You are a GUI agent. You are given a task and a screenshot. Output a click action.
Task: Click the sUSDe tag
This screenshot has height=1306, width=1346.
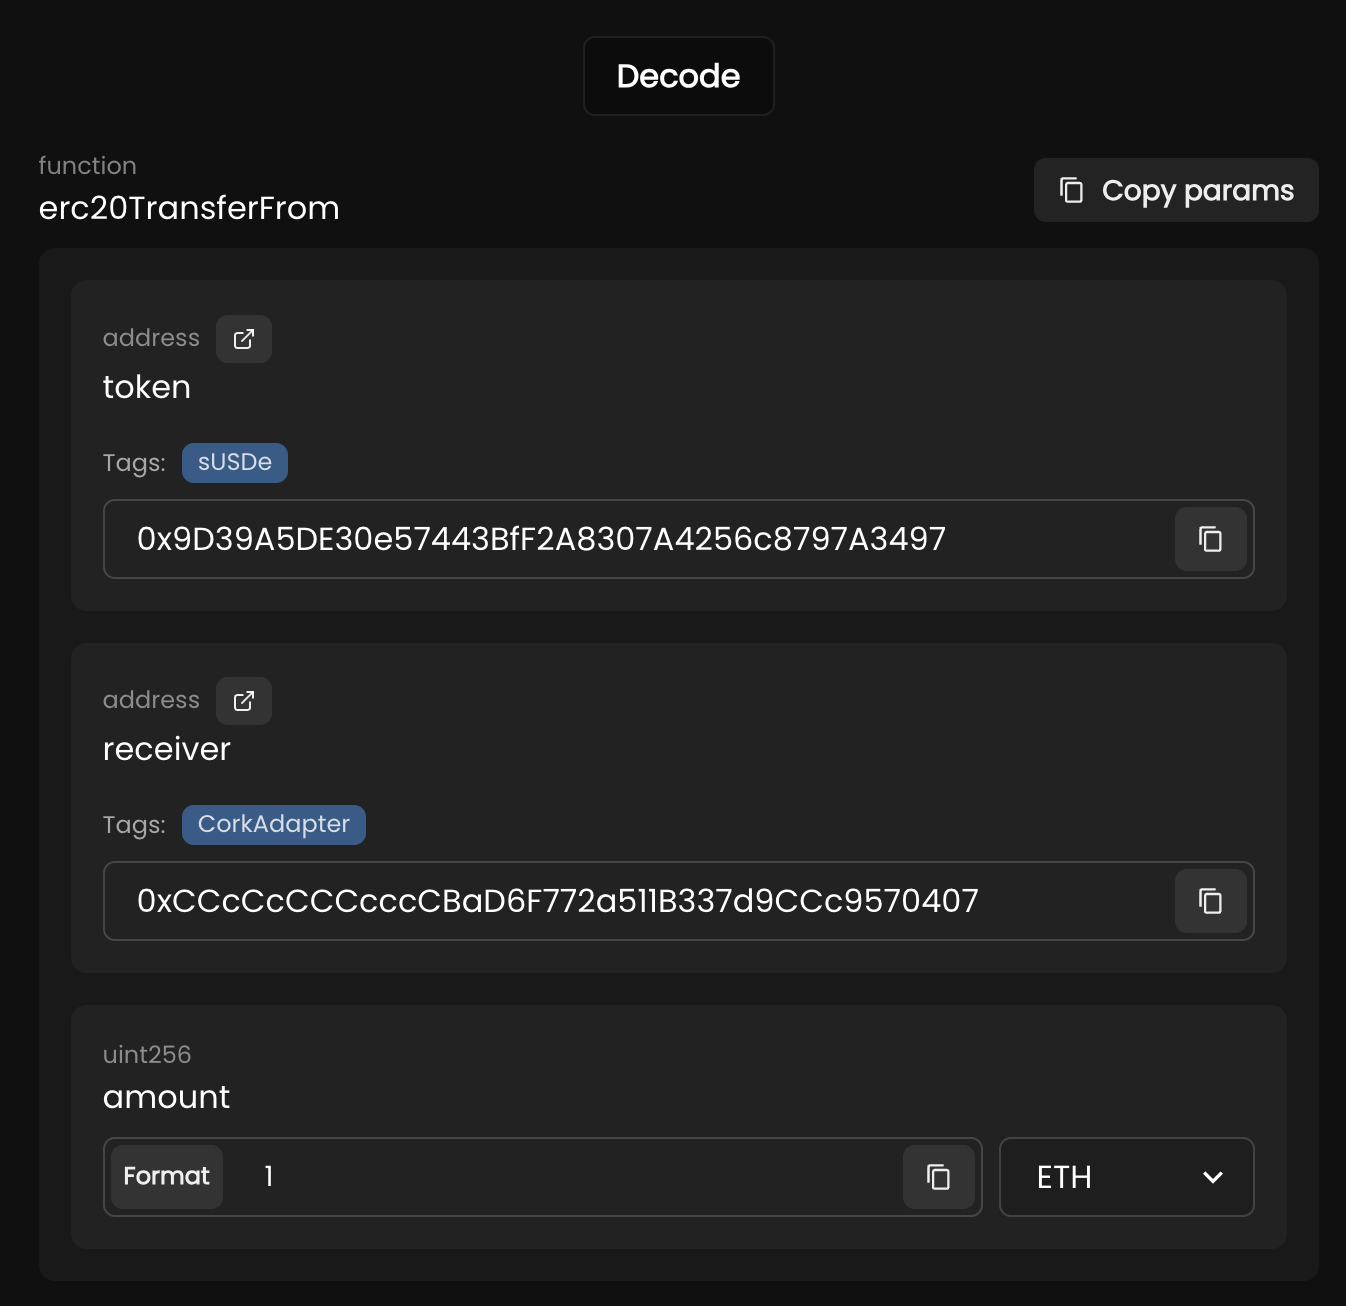tap(235, 463)
